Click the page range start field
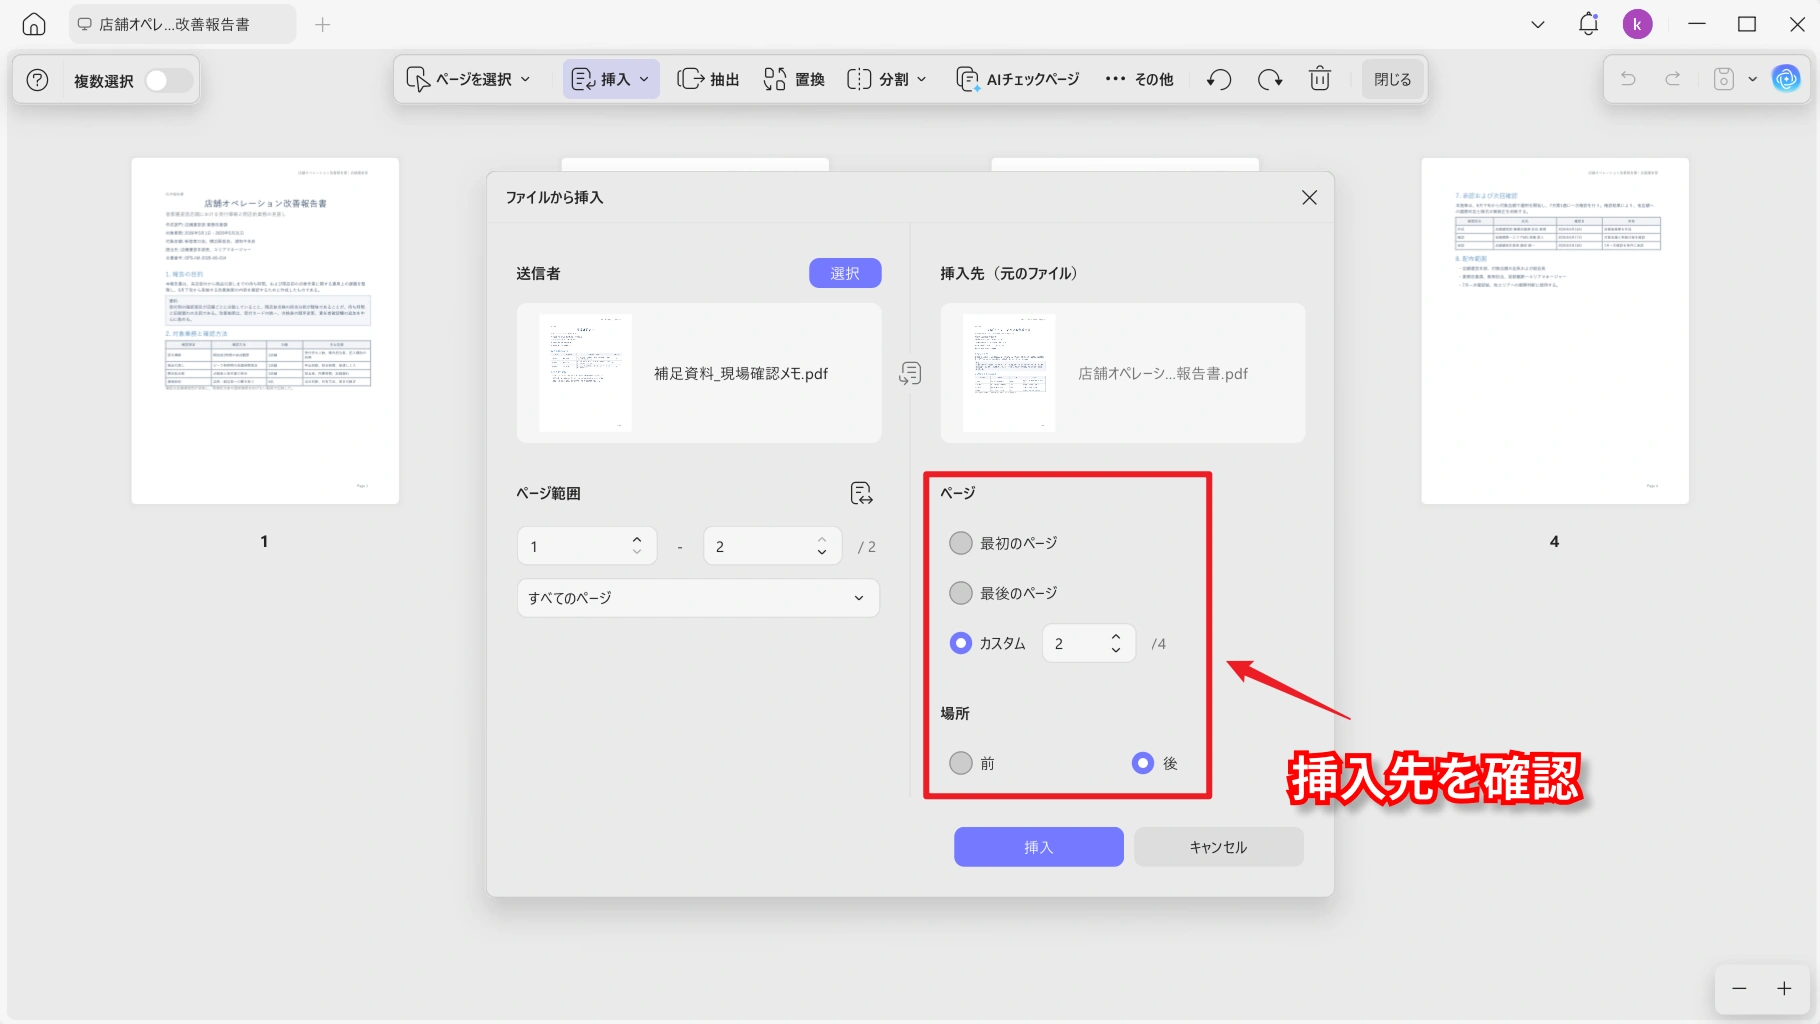The image size is (1820, 1024). click(x=587, y=546)
